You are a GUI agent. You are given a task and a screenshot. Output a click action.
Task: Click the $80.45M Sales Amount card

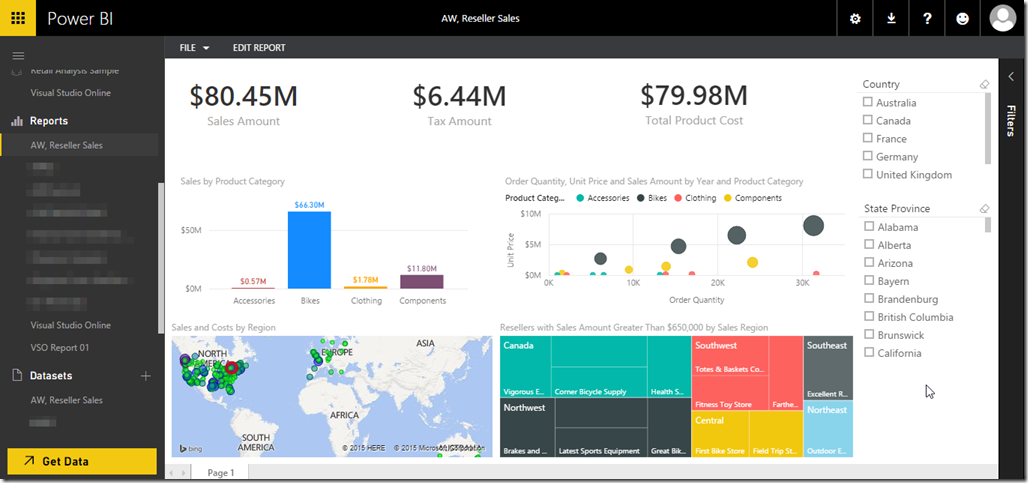243,104
